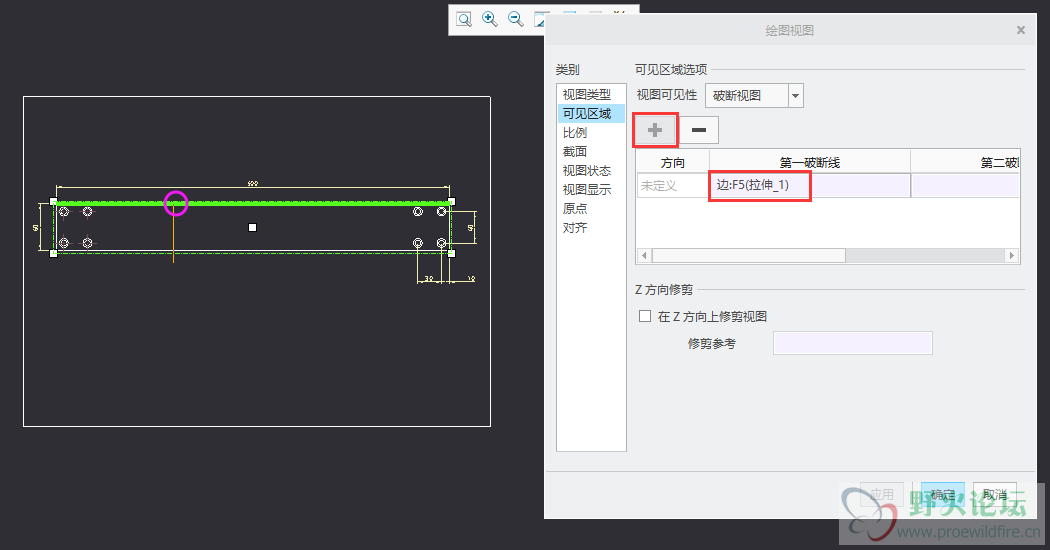Click the table scroll right arrow
The width and height of the screenshot is (1050, 550).
1012,255
